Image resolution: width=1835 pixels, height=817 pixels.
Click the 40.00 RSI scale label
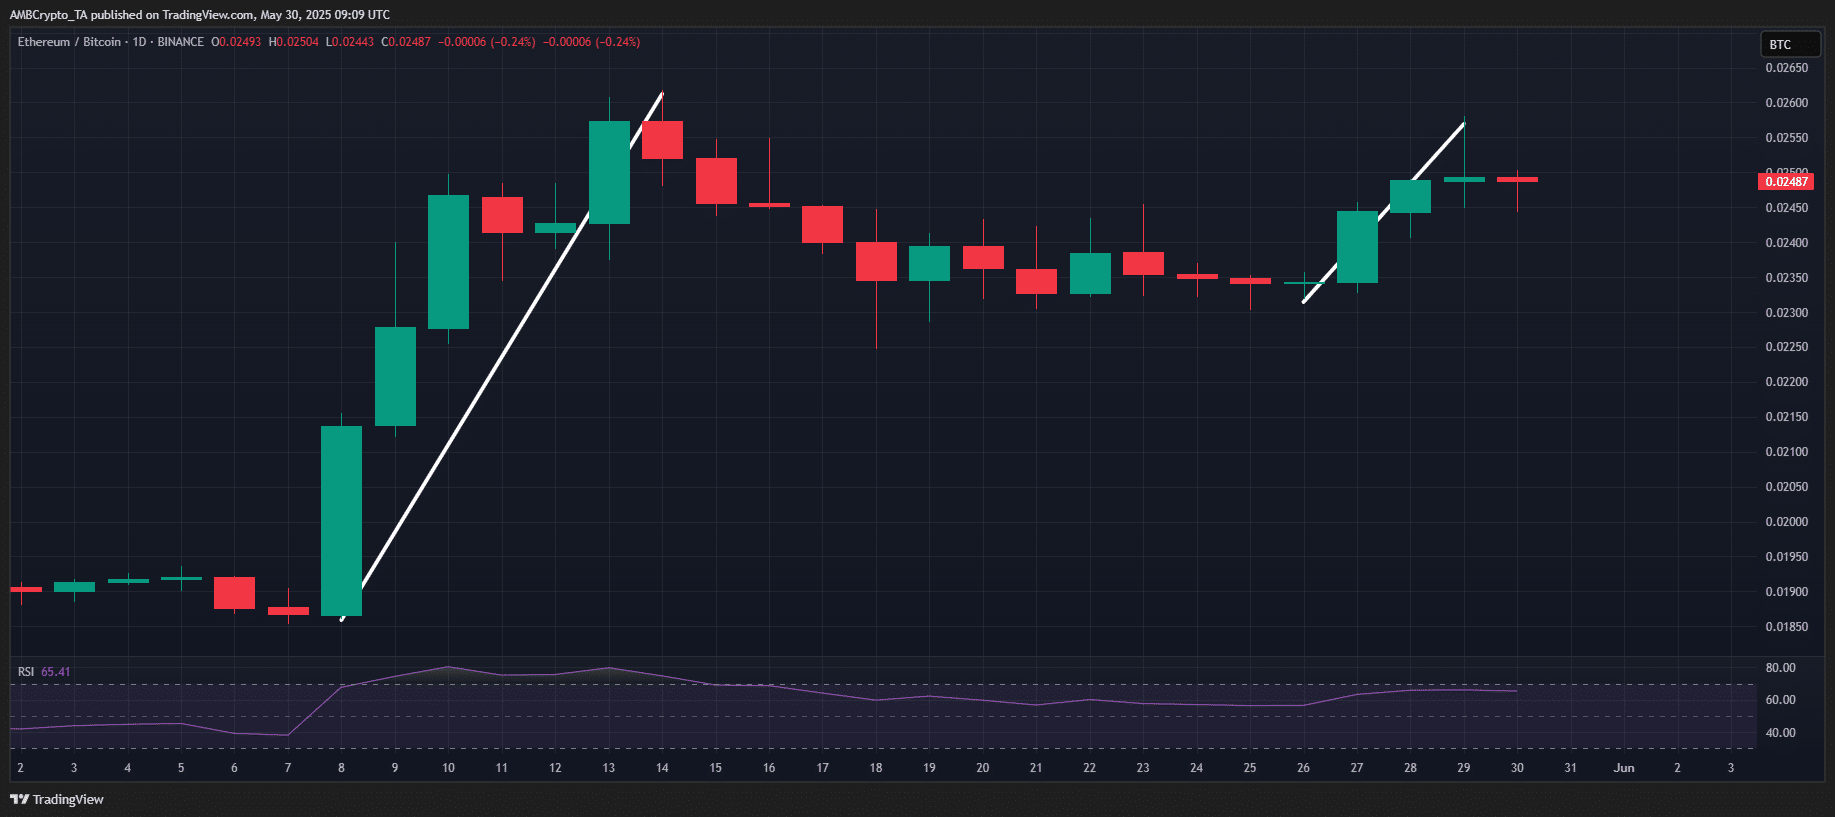click(1780, 733)
